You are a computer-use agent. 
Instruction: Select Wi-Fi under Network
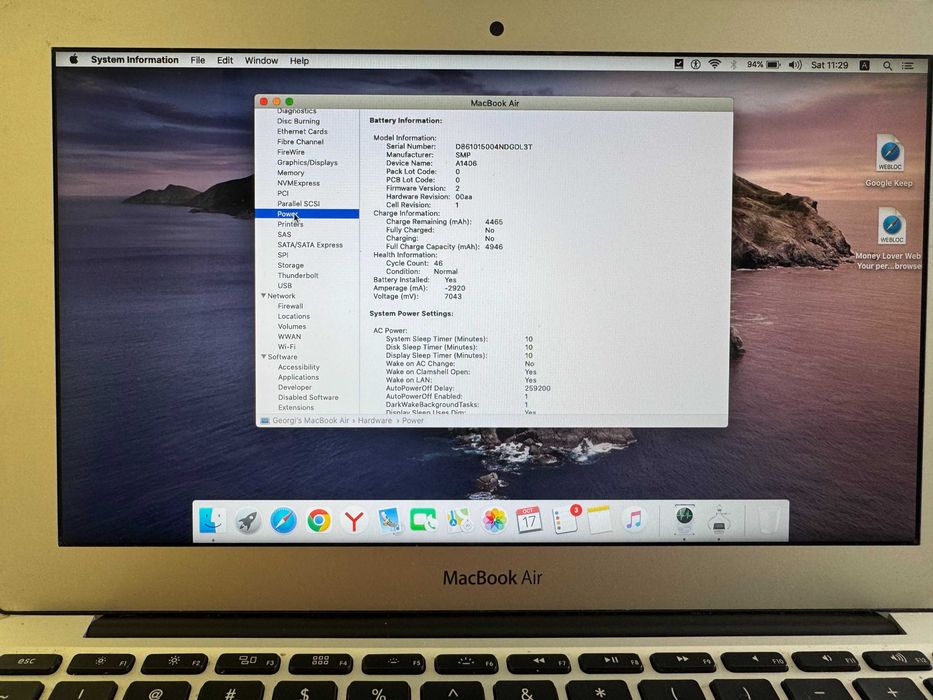pos(286,346)
